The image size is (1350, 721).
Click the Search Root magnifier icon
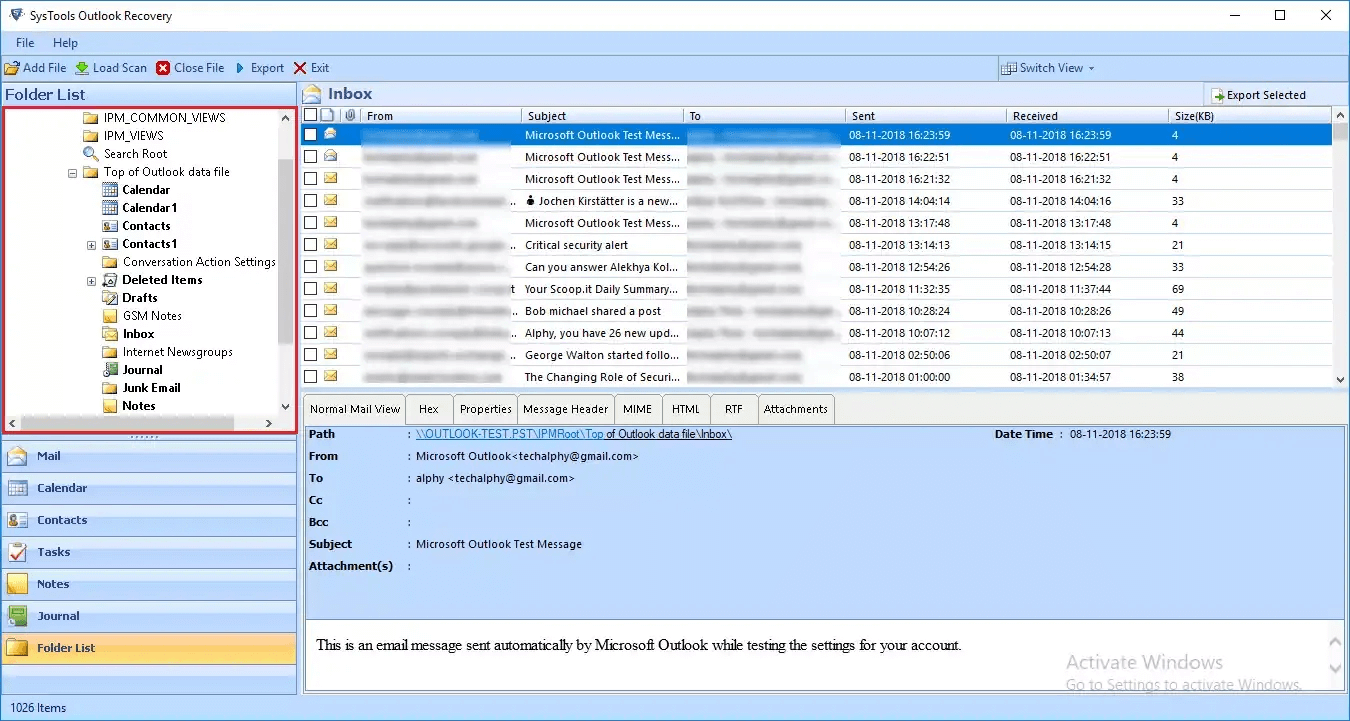[90, 154]
